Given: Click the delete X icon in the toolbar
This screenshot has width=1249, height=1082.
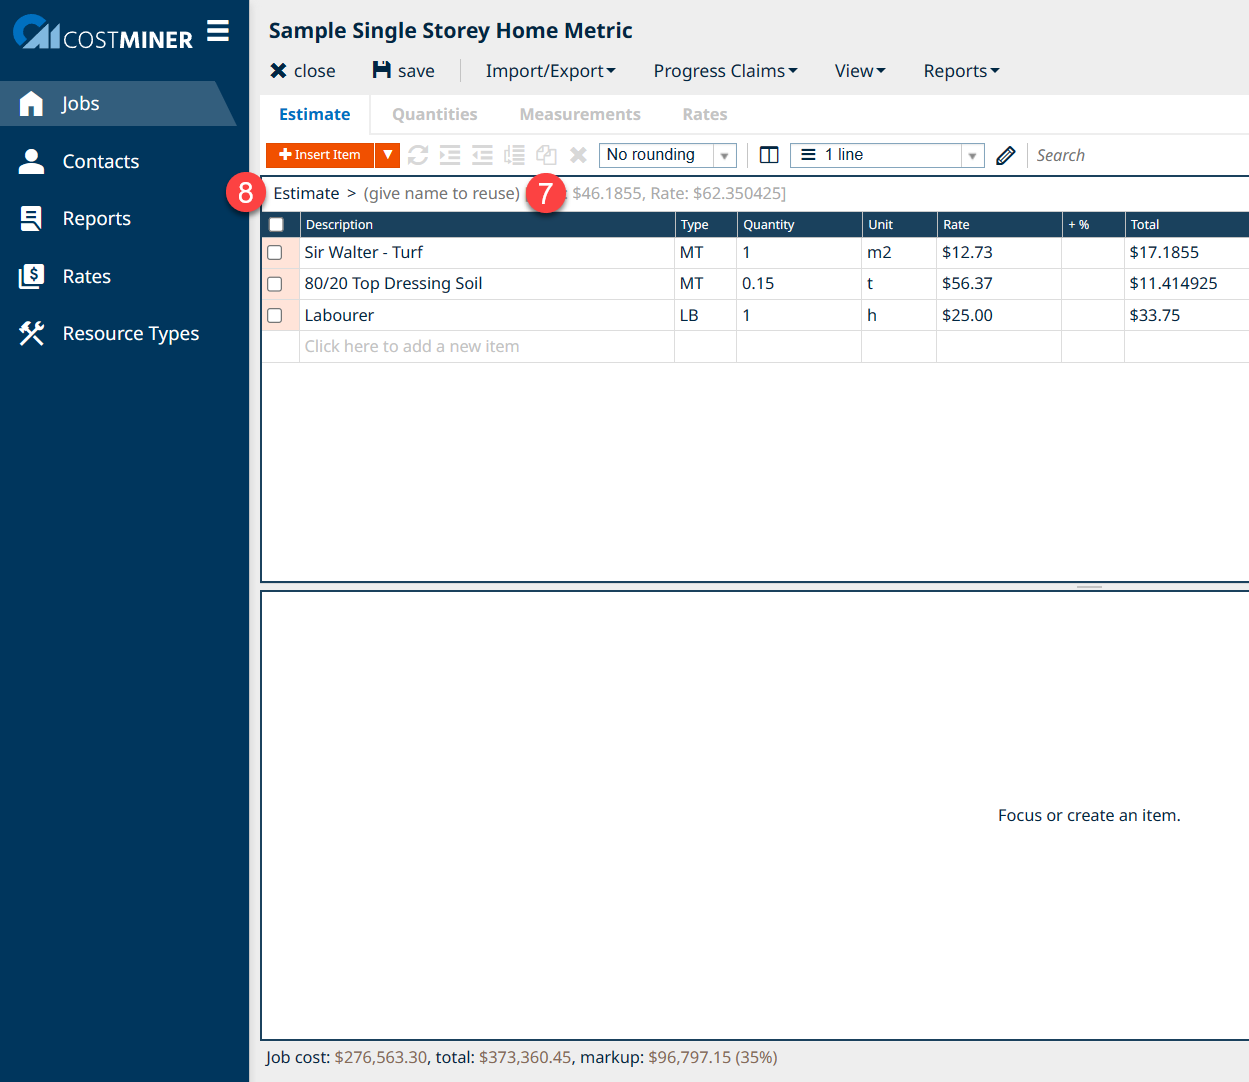Looking at the screenshot, I should point(578,155).
